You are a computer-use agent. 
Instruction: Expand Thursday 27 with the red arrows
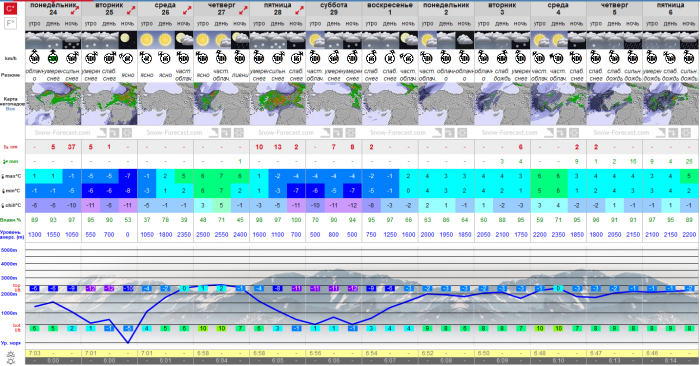coord(243,10)
